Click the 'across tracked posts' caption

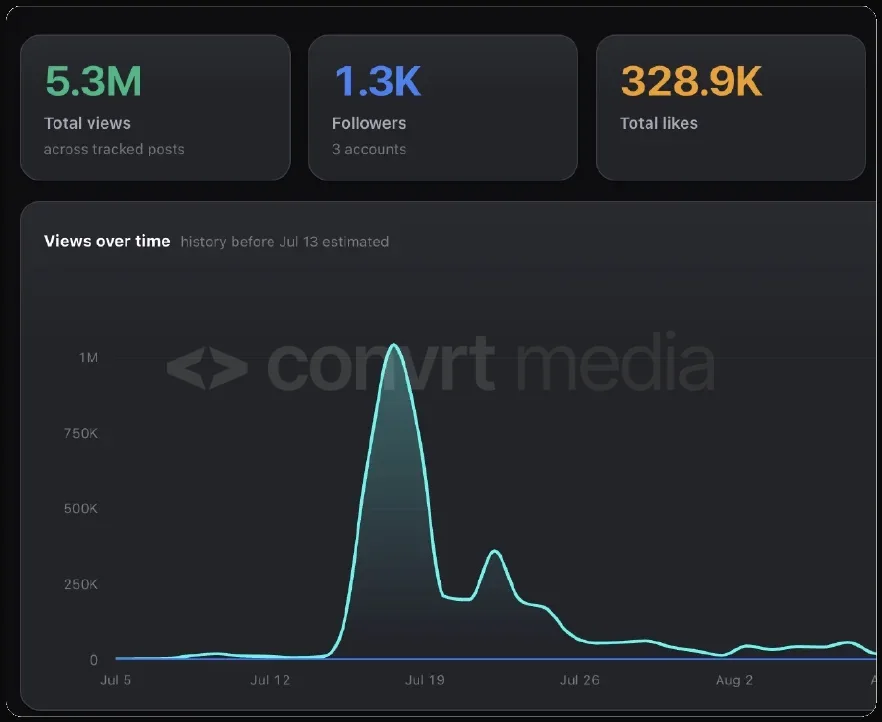[x=114, y=149]
